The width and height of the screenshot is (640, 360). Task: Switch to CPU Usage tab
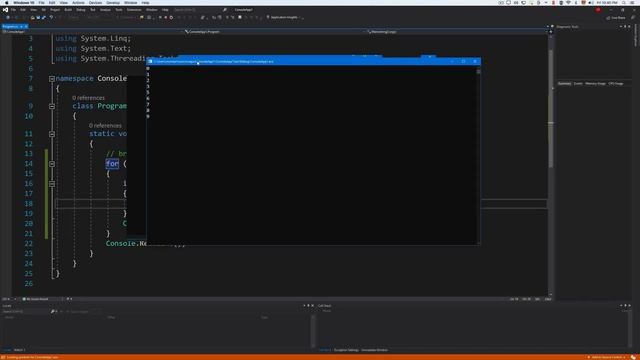(616, 84)
